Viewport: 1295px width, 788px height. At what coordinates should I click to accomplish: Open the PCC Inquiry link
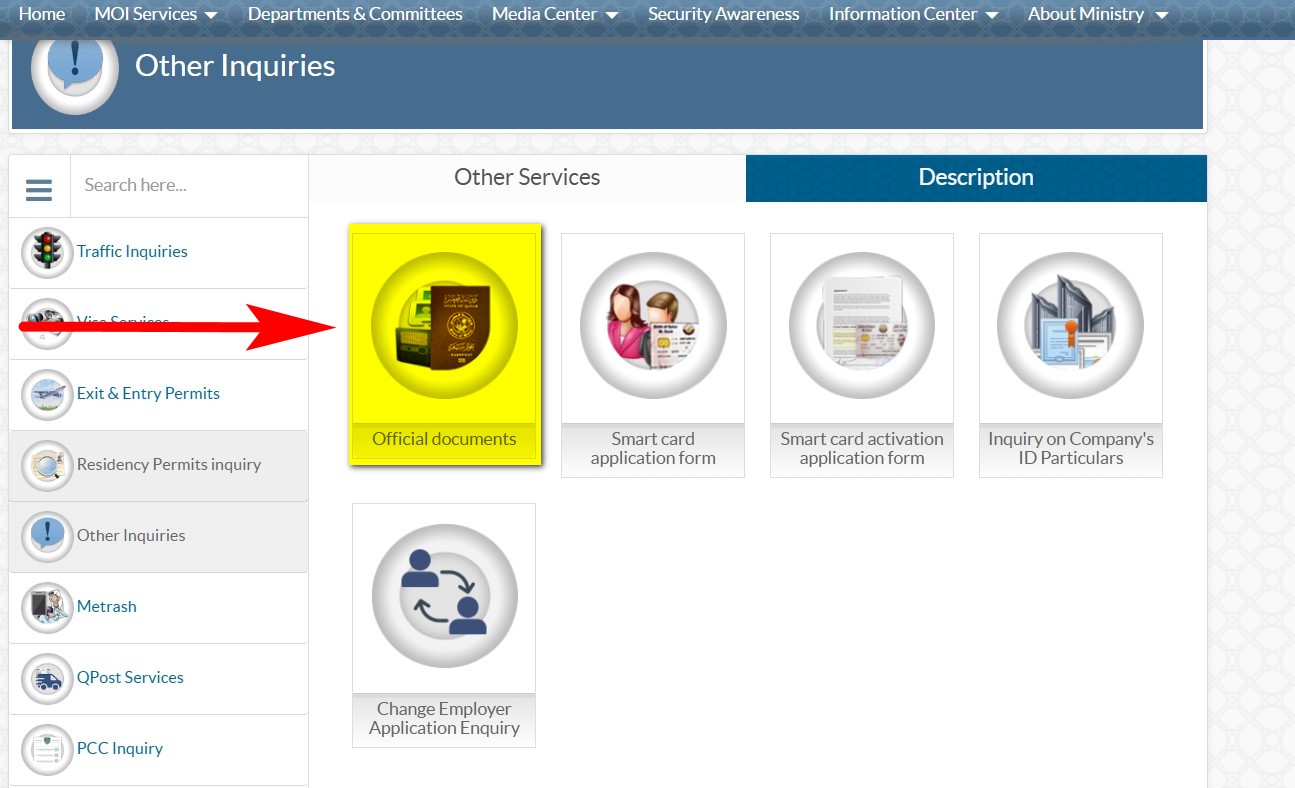(x=120, y=749)
